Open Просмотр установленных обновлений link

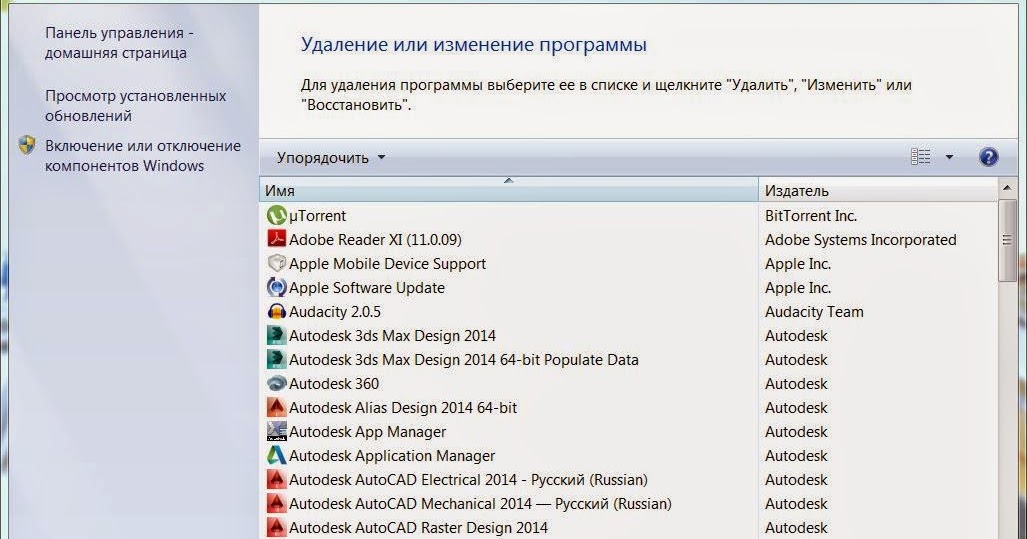click(x=136, y=105)
